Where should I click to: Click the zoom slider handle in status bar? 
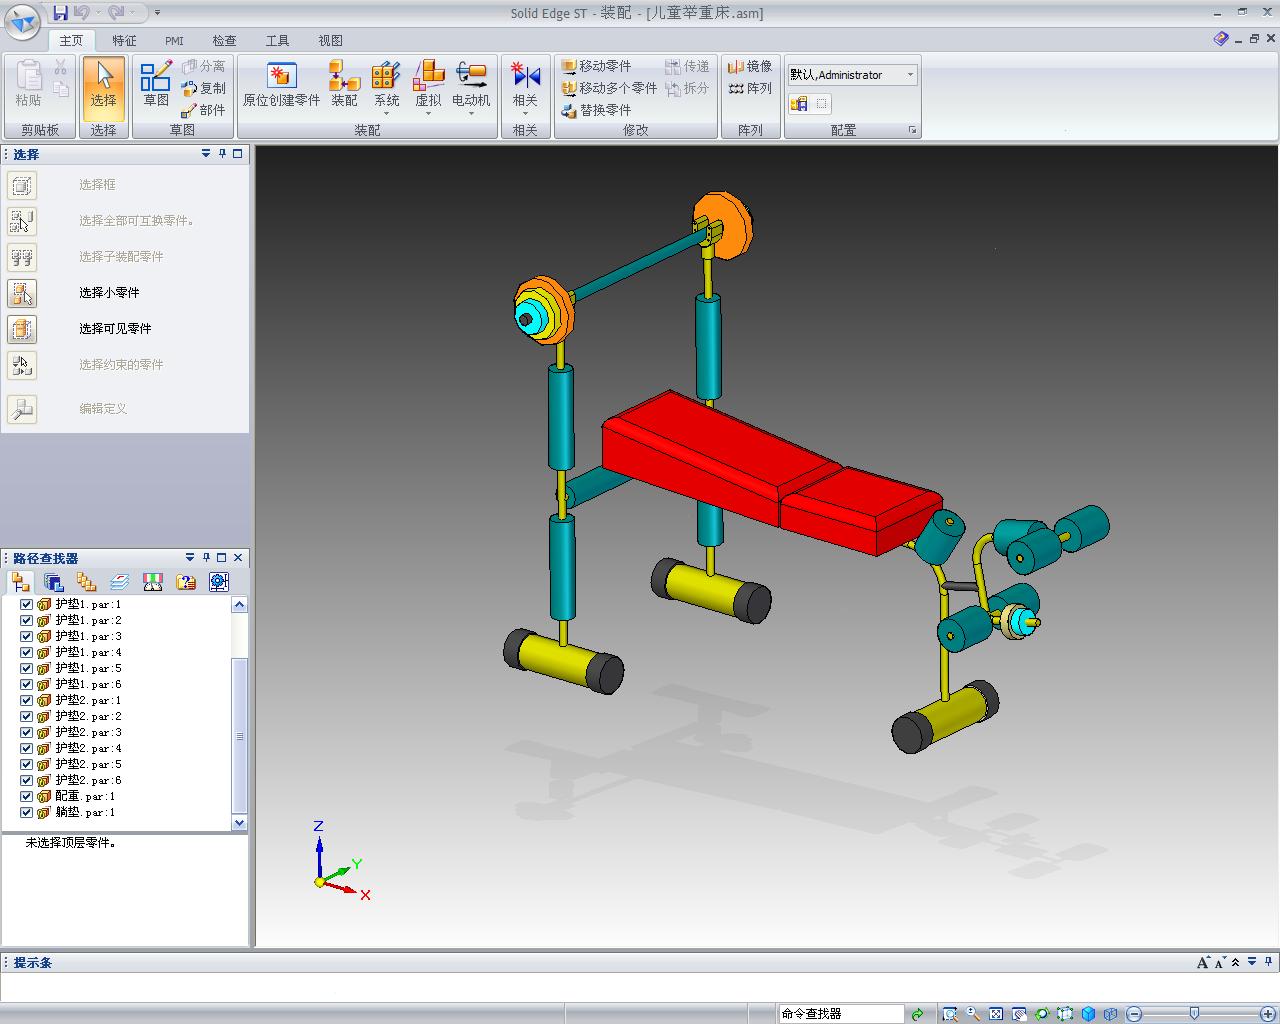pos(1194,1014)
